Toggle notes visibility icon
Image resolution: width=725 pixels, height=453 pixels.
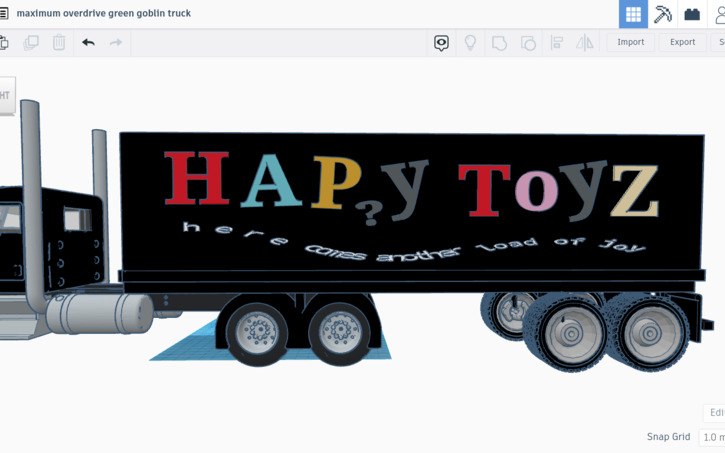[x=441, y=43]
